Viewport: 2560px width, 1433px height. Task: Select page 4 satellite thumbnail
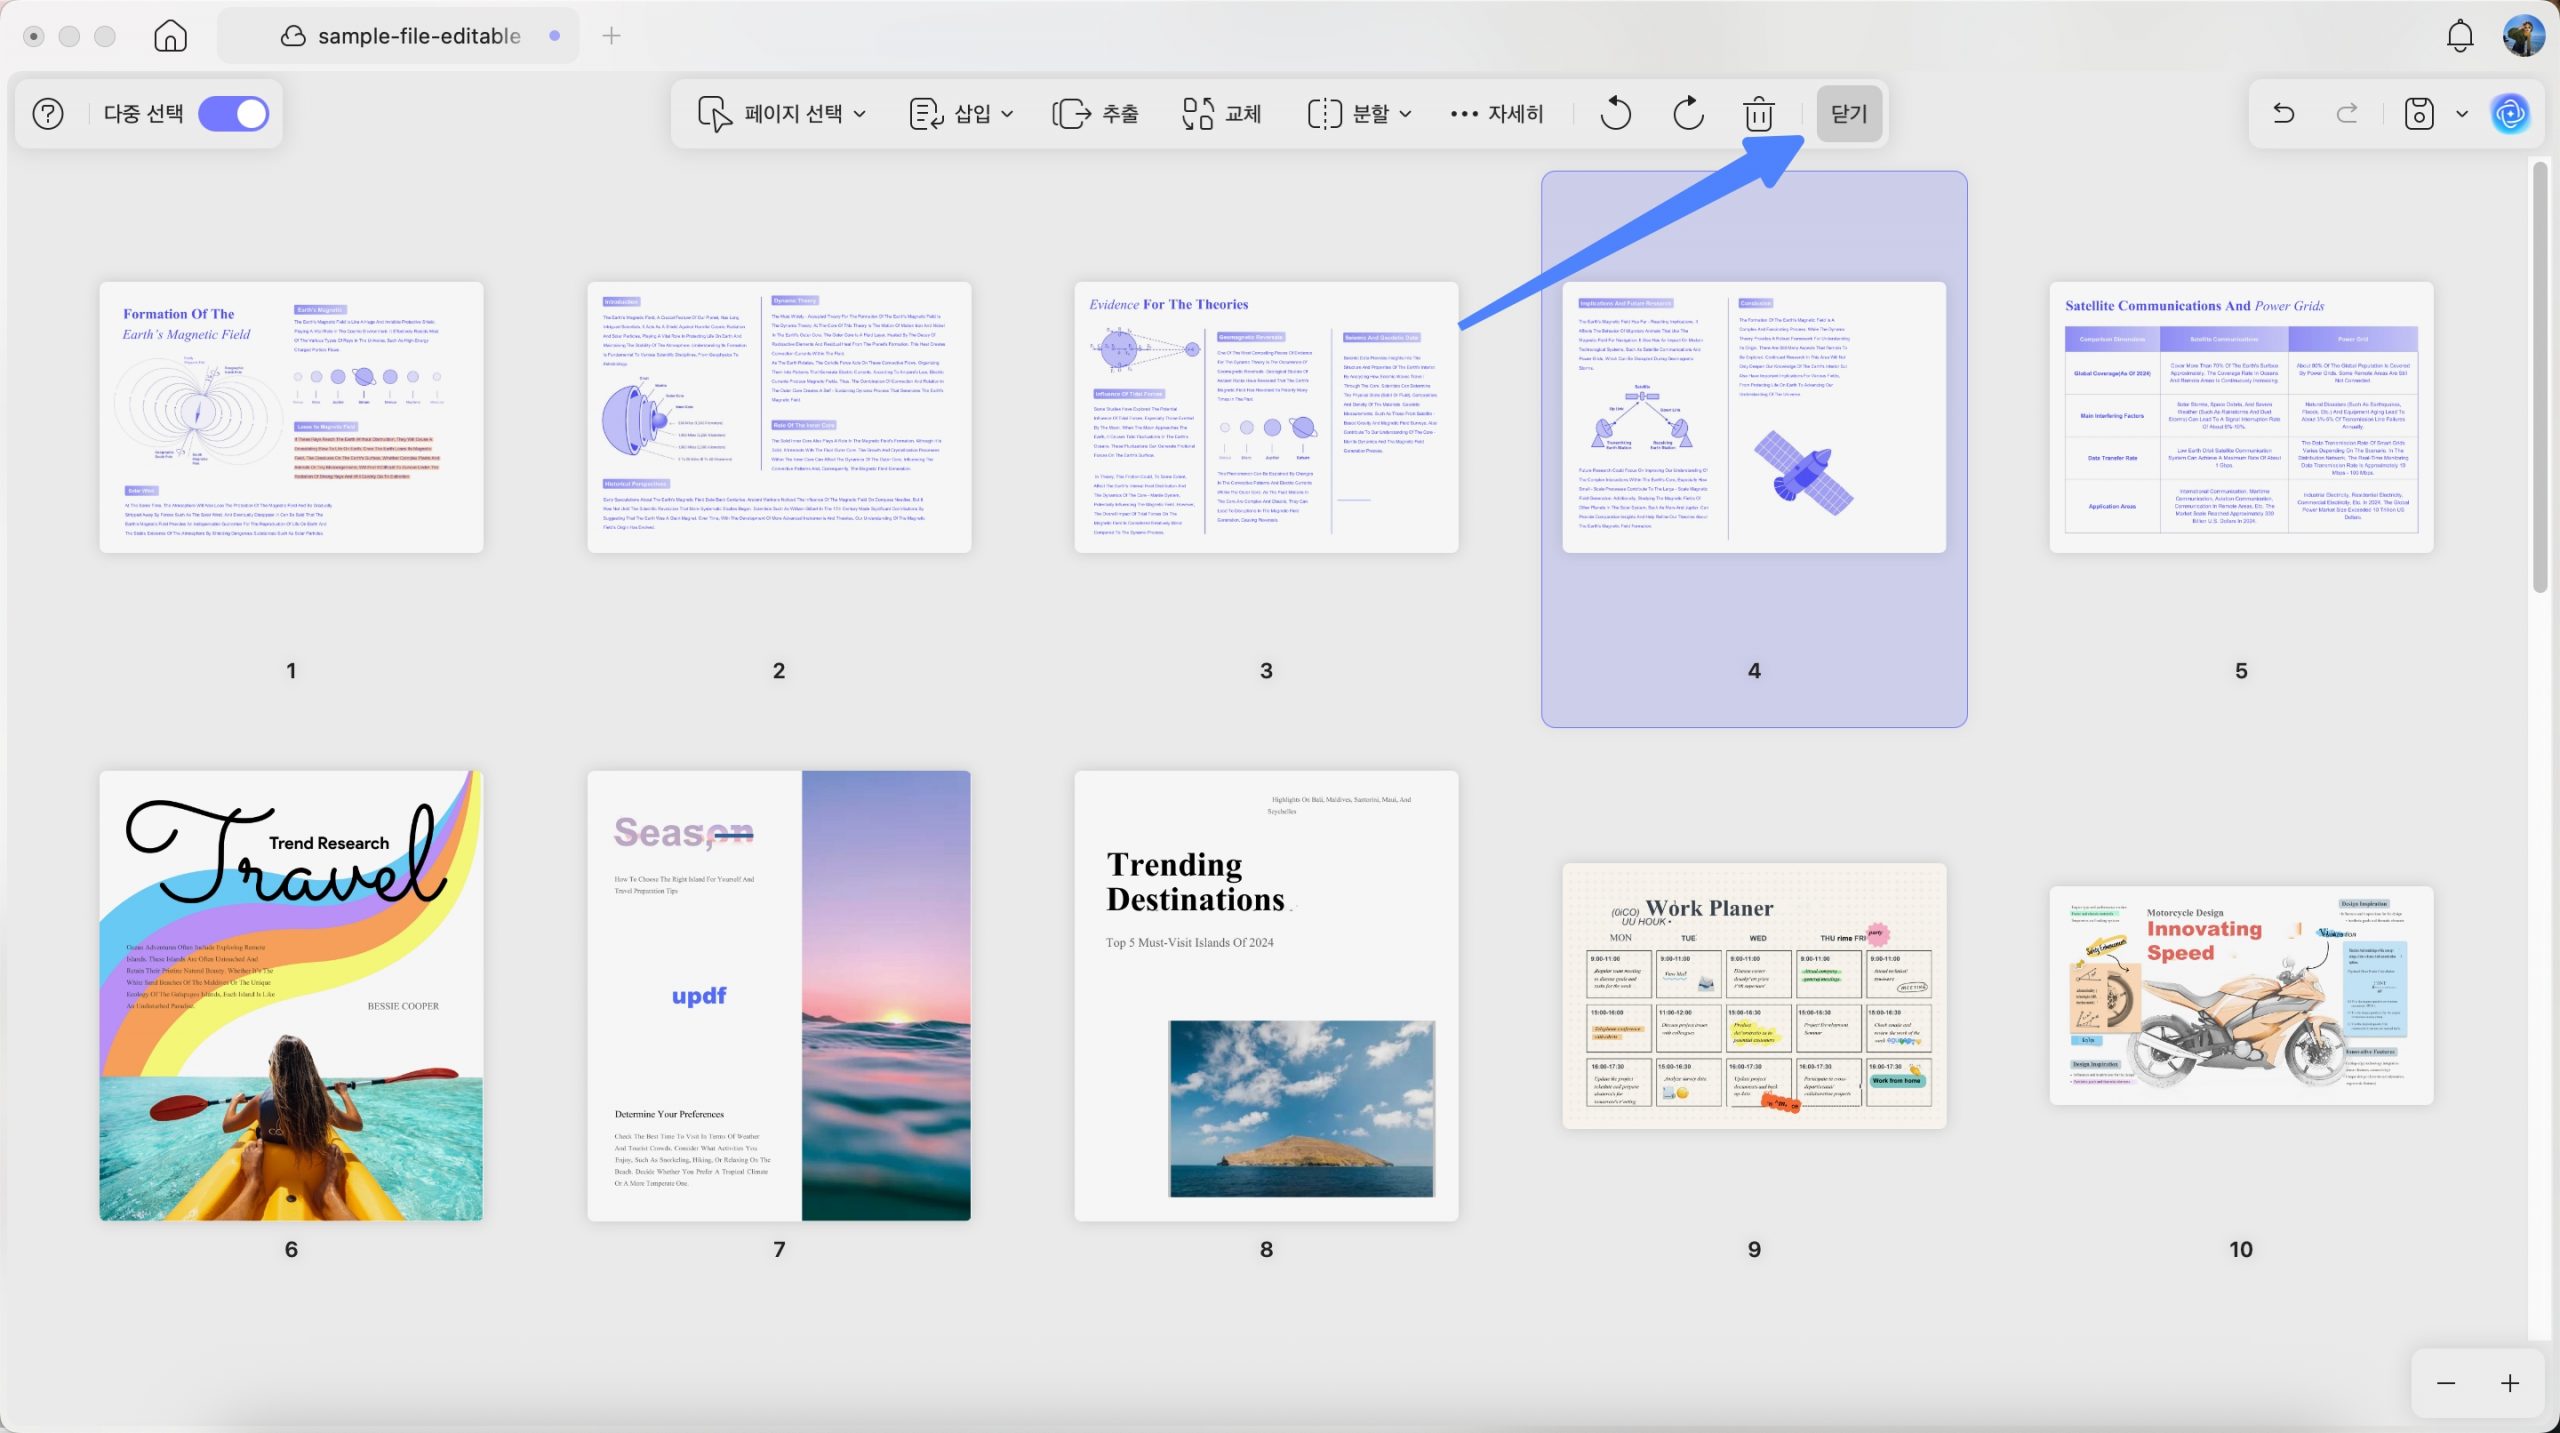click(x=1754, y=417)
